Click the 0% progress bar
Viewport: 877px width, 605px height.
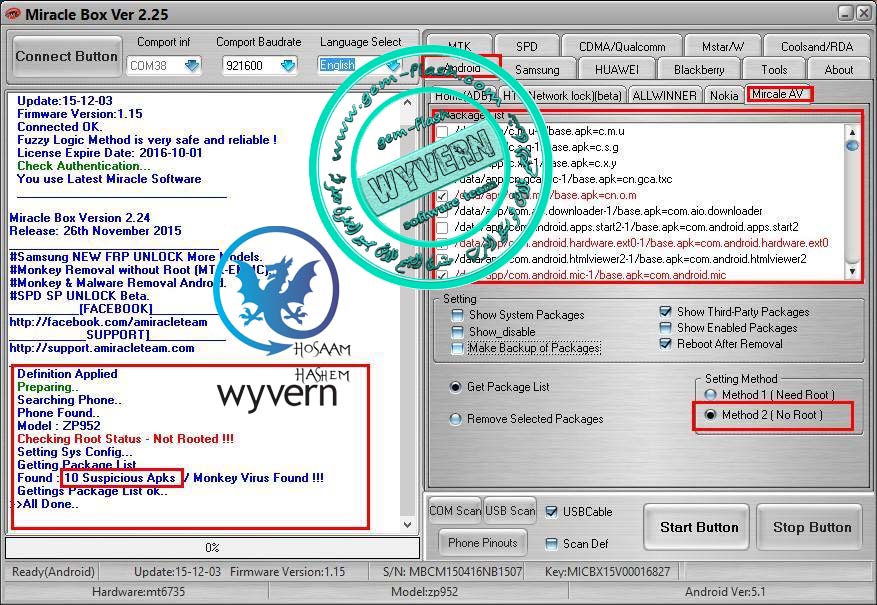tap(213, 547)
